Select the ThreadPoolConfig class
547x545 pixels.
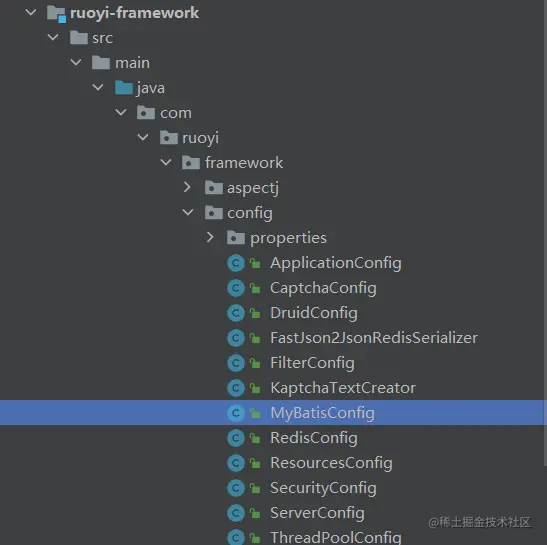336,537
